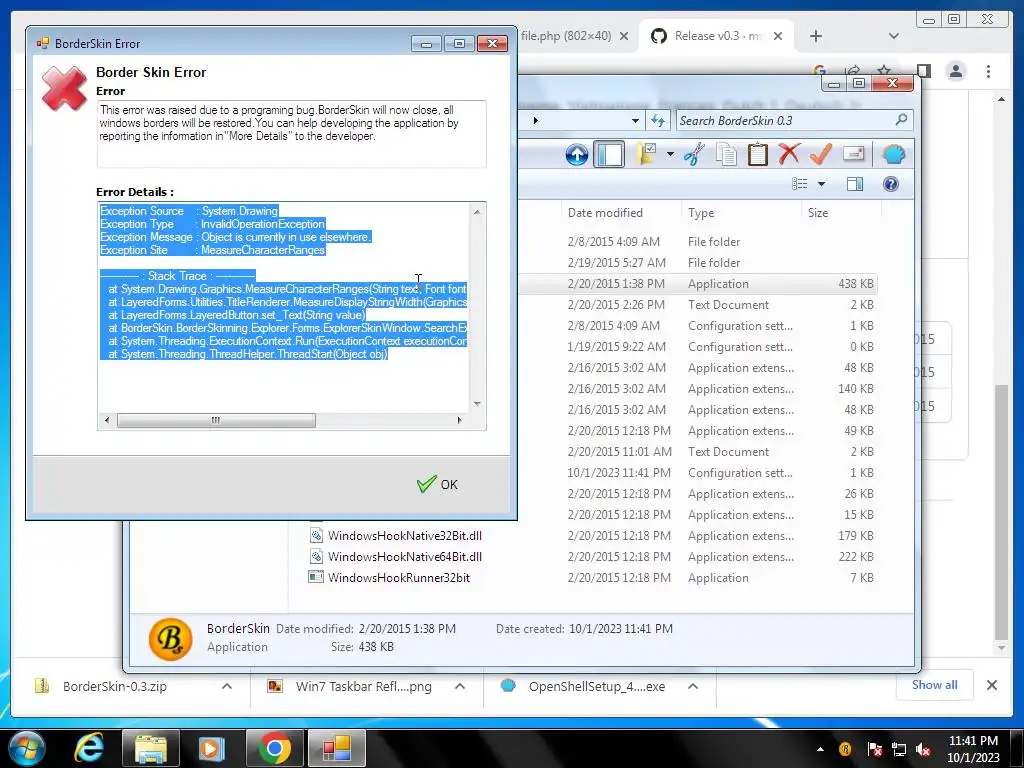Image resolution: width=1024 pixels, height=768 pixels.
Task: Click the orange checkmark Properties icon
Action: click(x=821, y=155)
